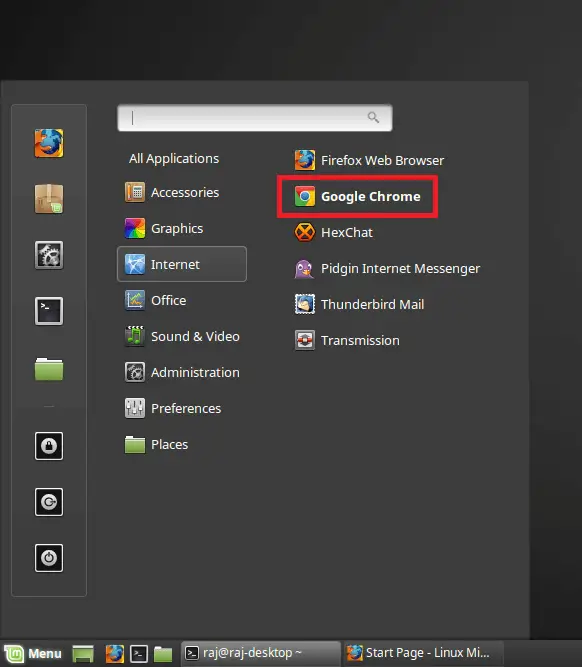Click the menu search field

255,118
